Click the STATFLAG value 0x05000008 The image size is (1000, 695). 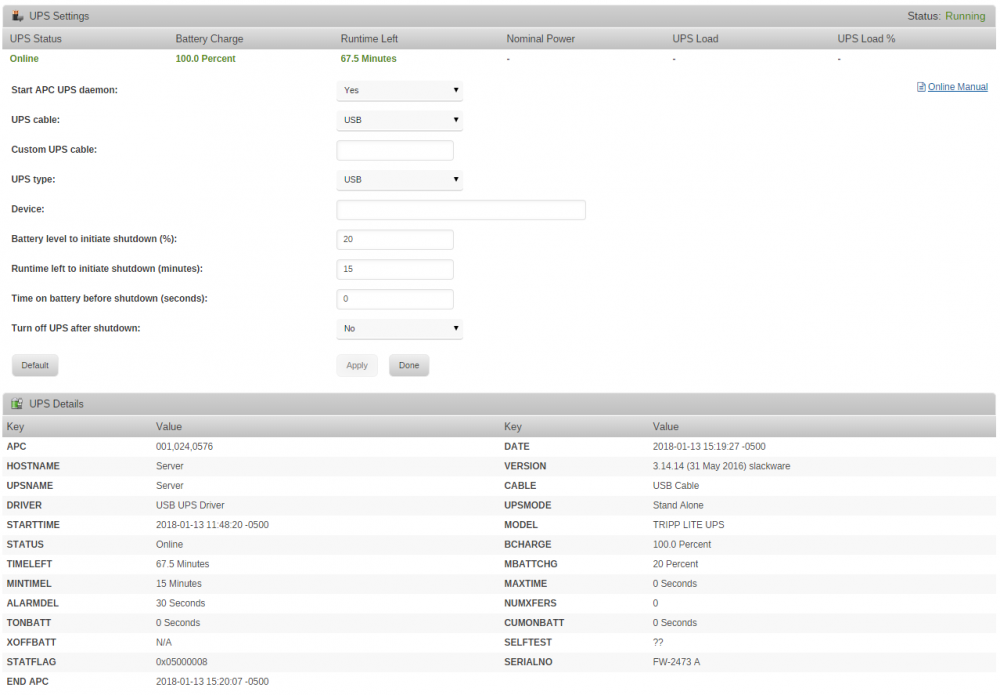click(x=182, y=662)
